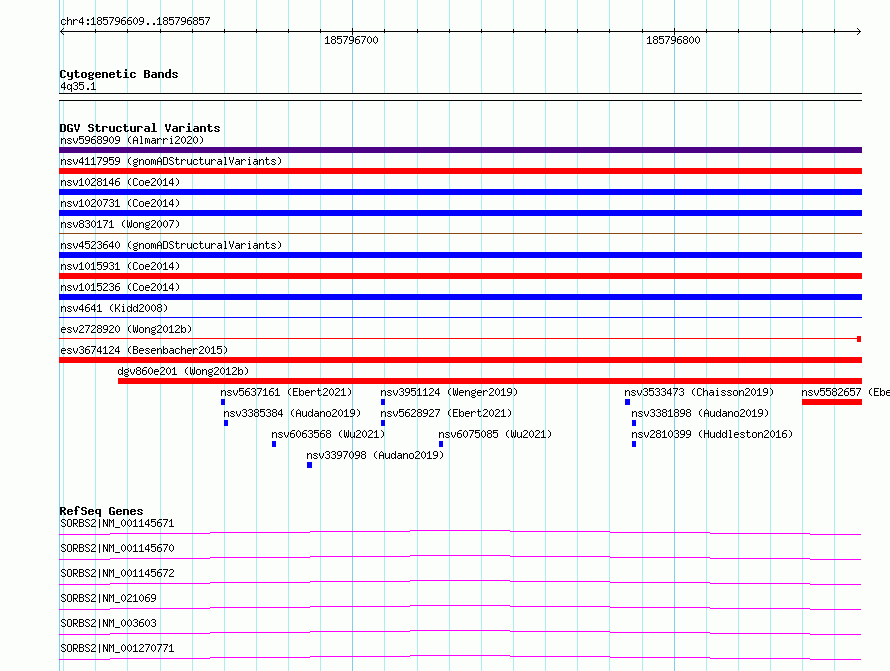Open SORBS2|NM_001270771 gene label
The height and width of the screenshot is (671, 890).
point(117,648)
